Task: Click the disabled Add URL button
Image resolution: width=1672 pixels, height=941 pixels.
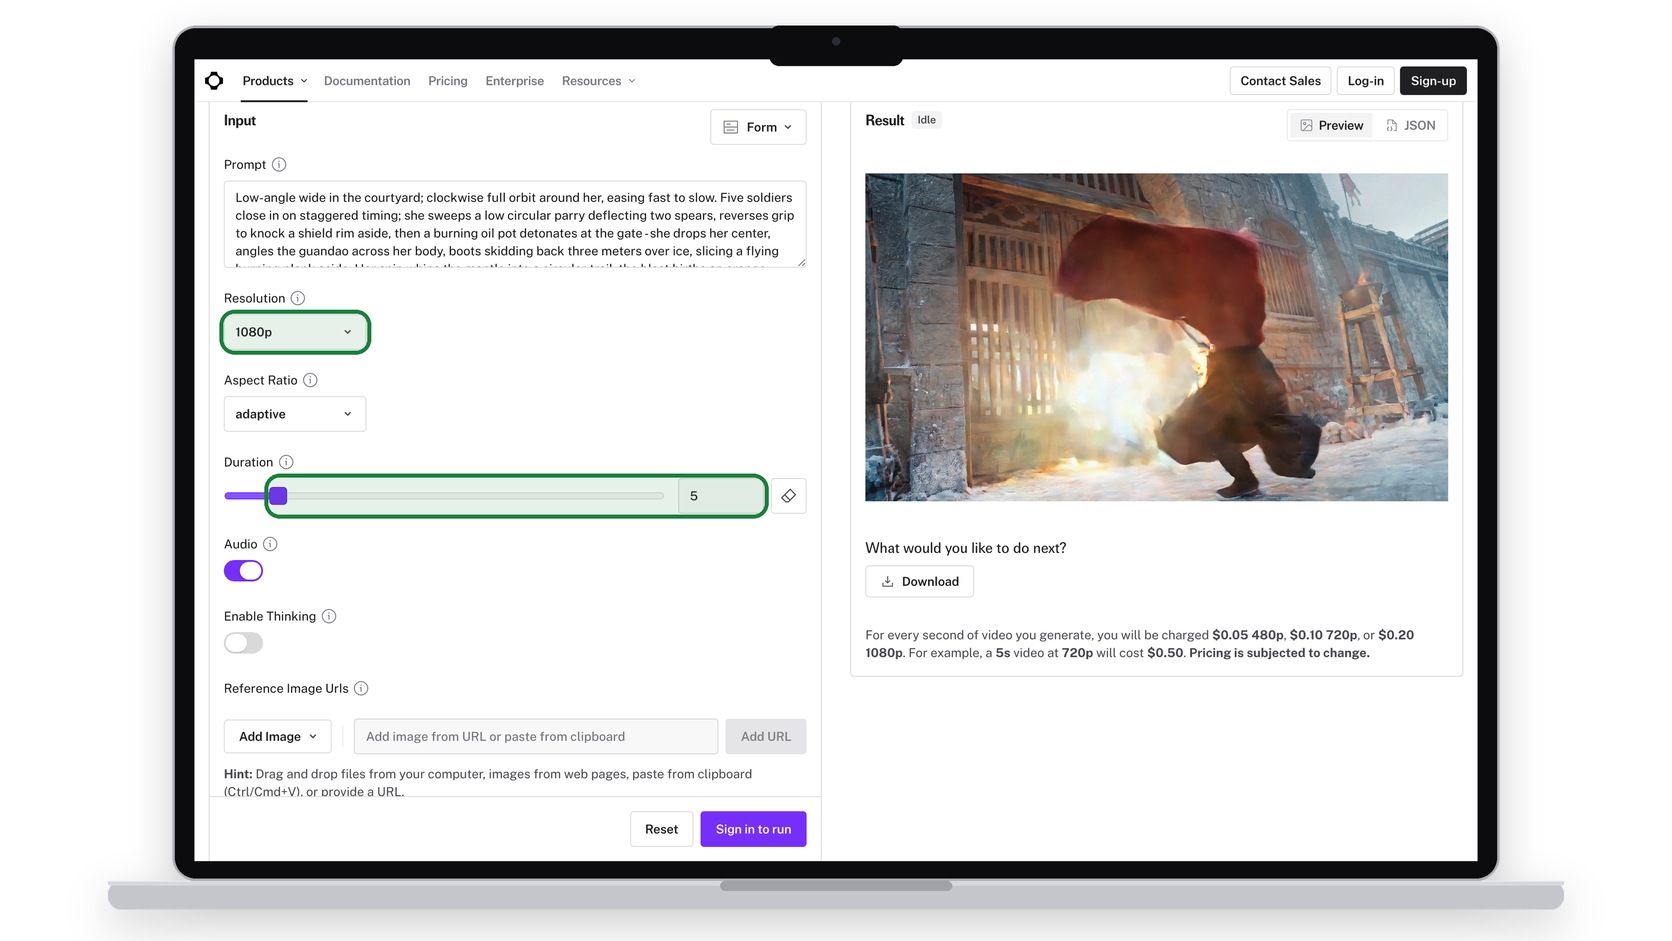Action: [x=766, y=737]
